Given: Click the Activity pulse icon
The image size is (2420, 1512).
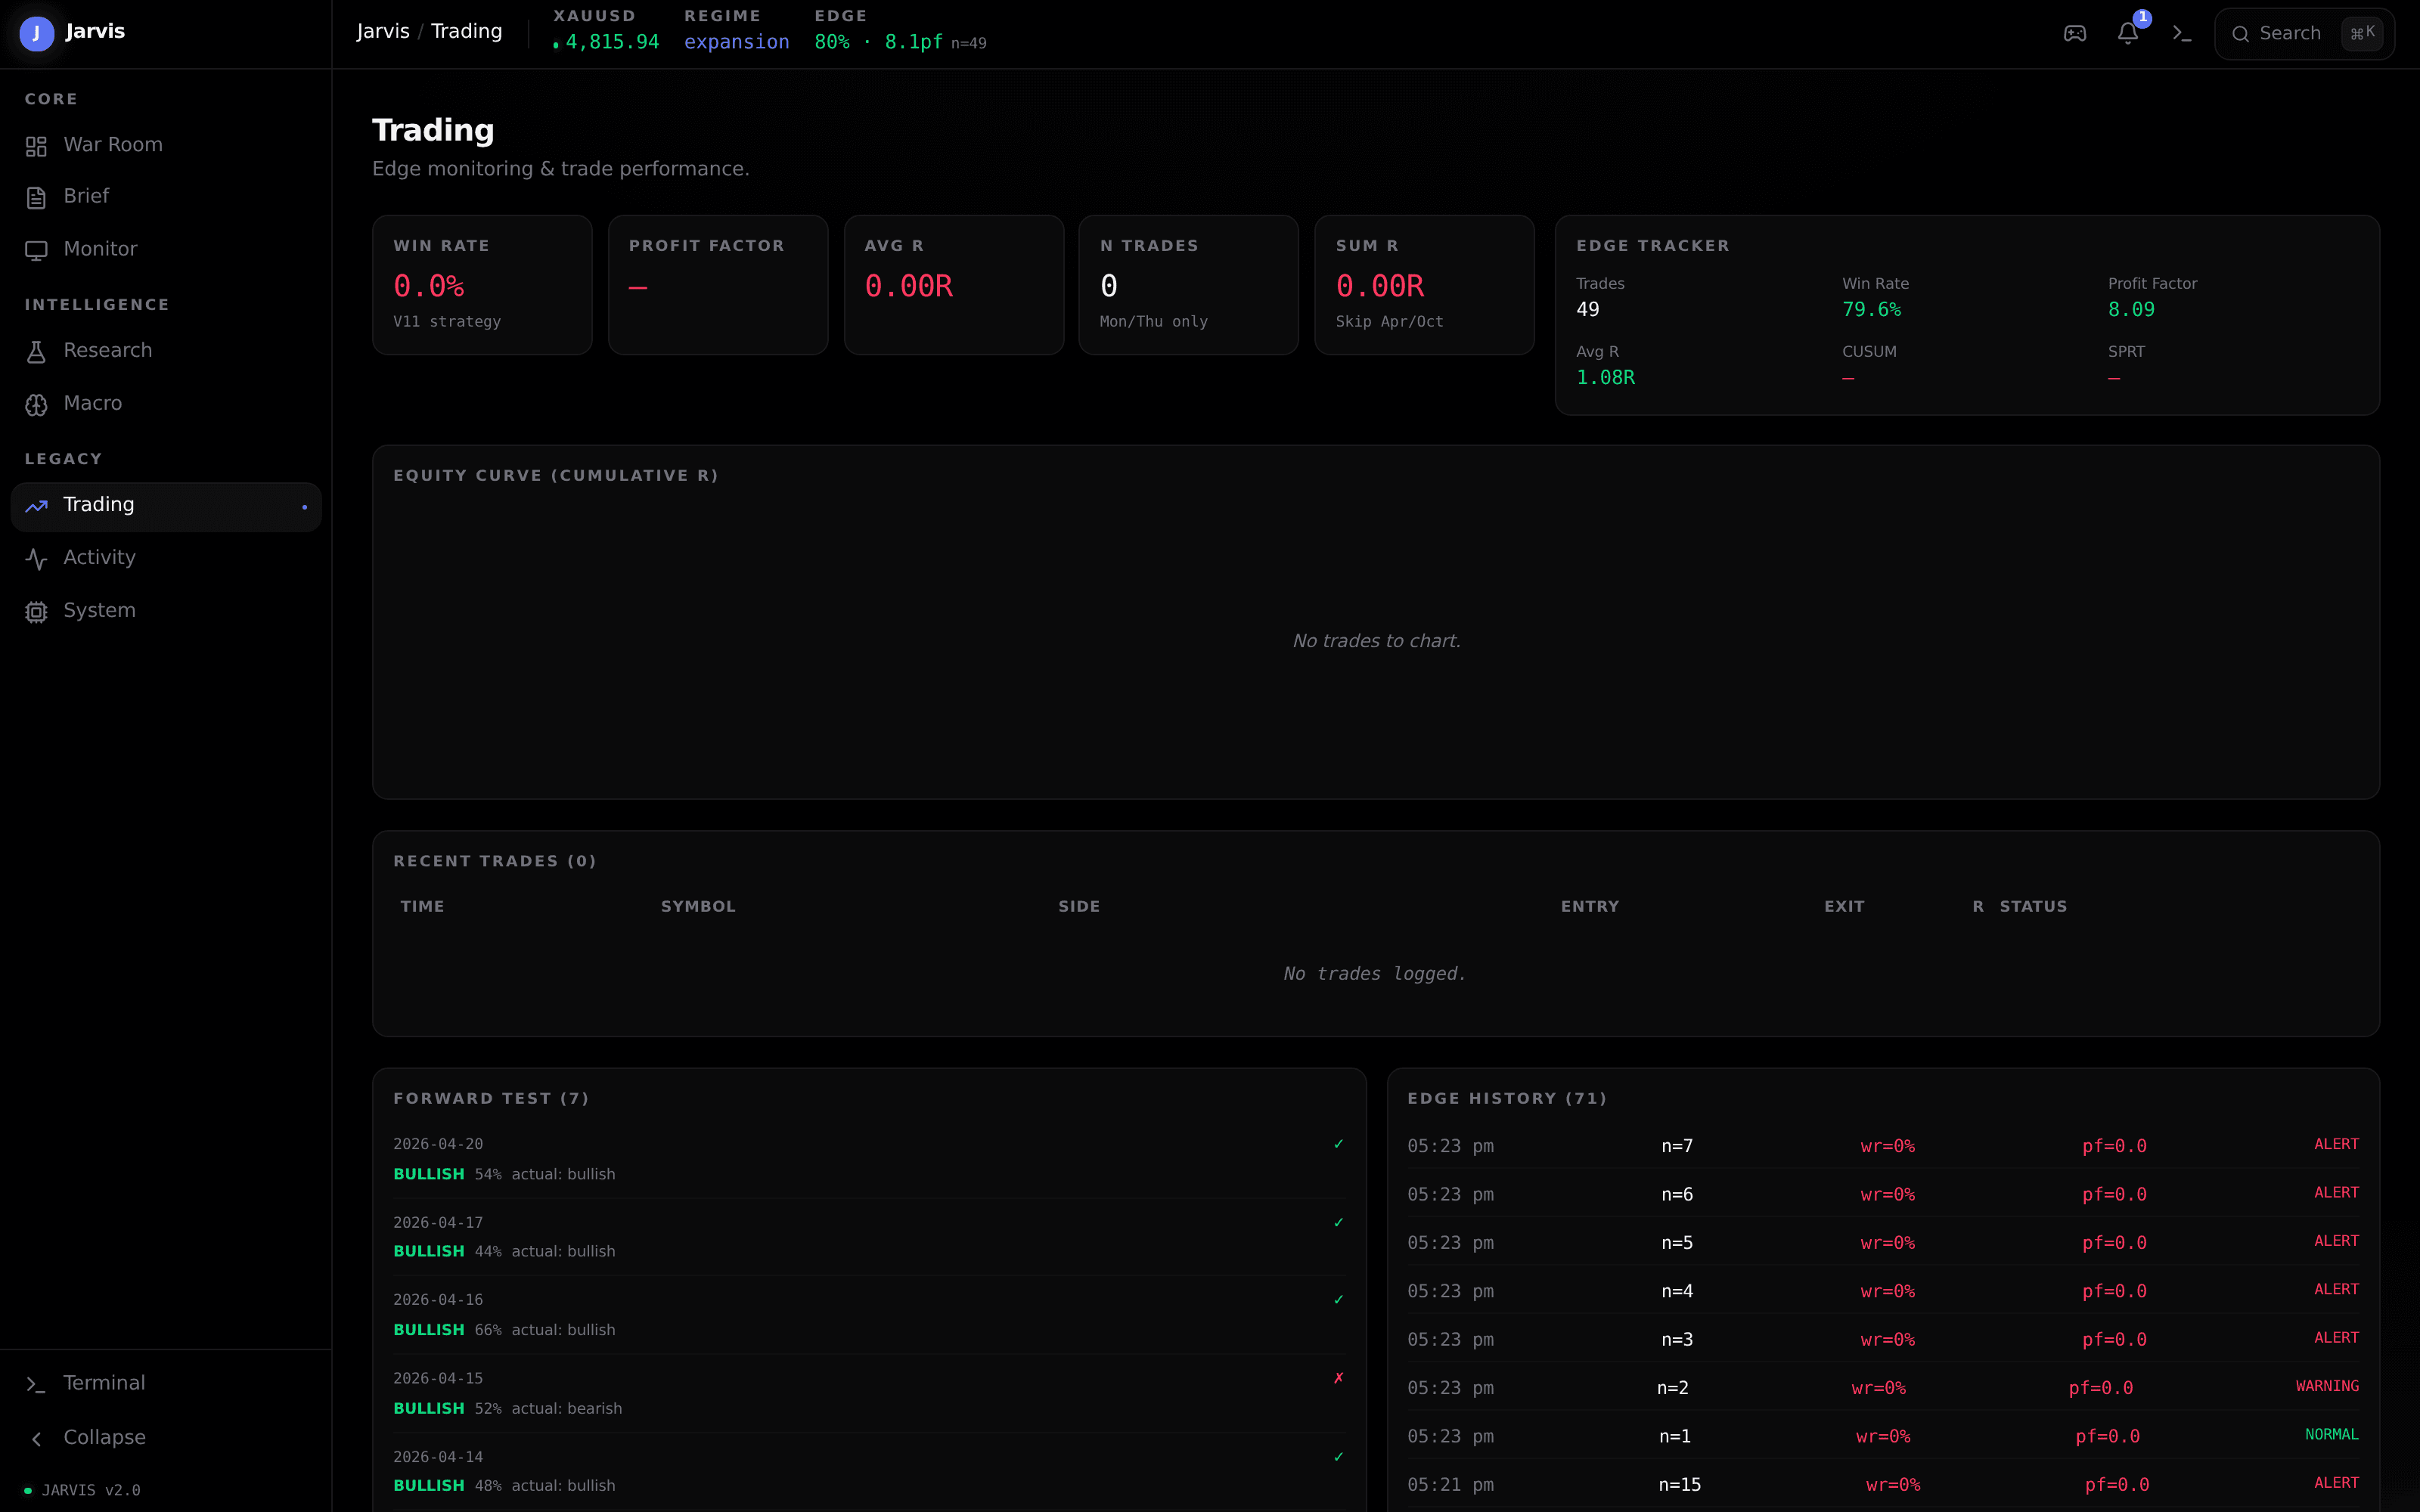Looking at the screenshot, I should pyautogui.click(x=36, y=559).
